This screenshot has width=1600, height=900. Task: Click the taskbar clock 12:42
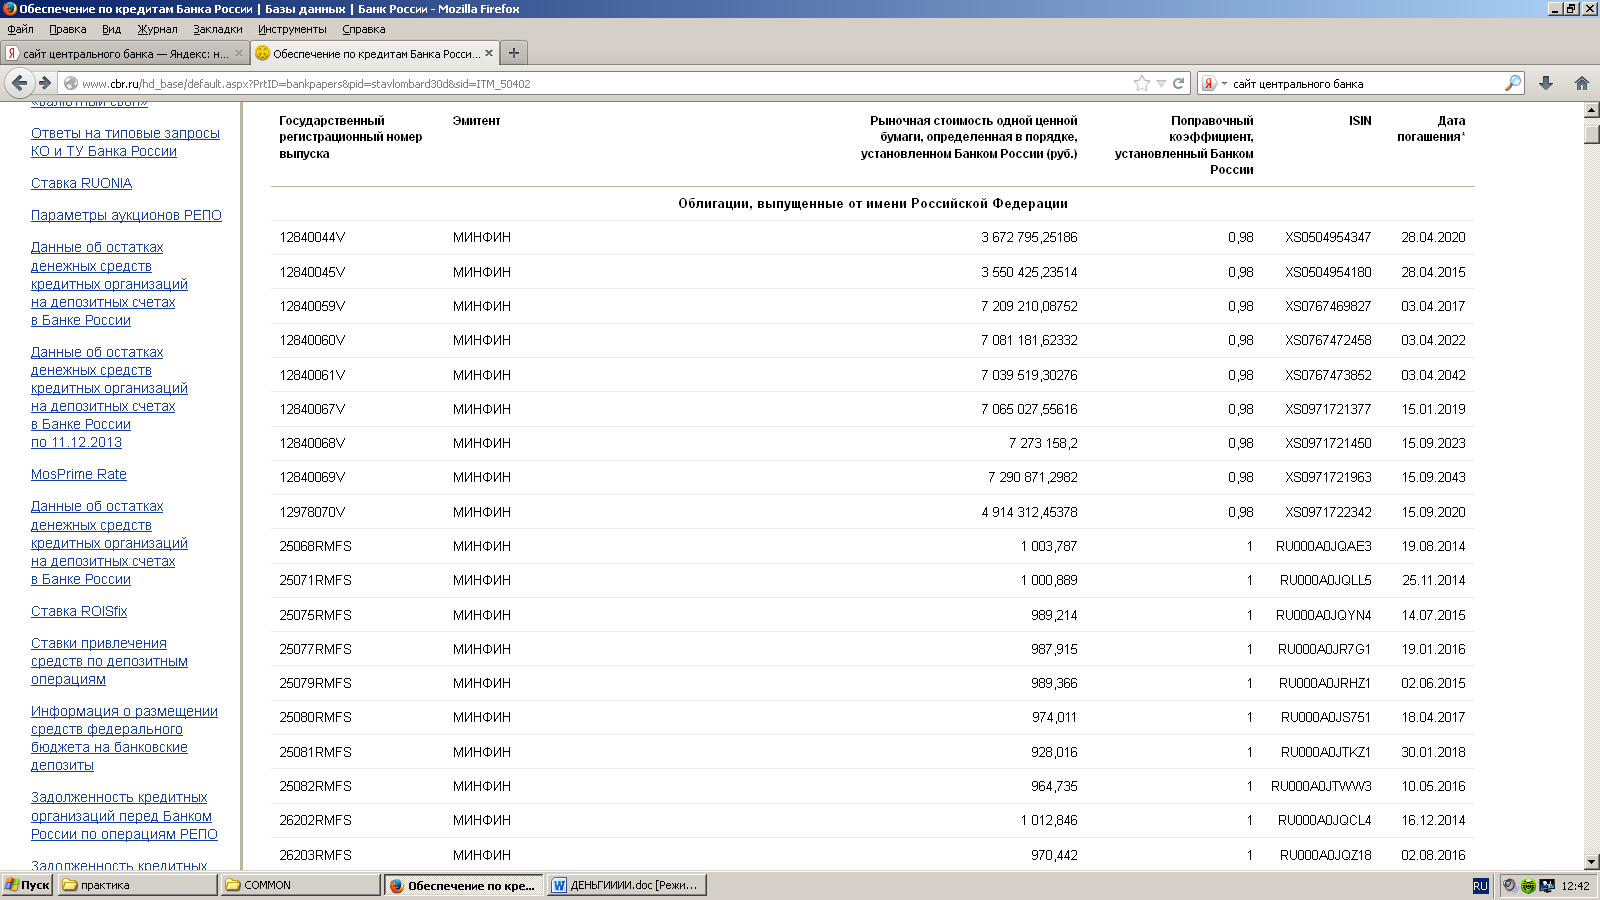click(1575, 885)
